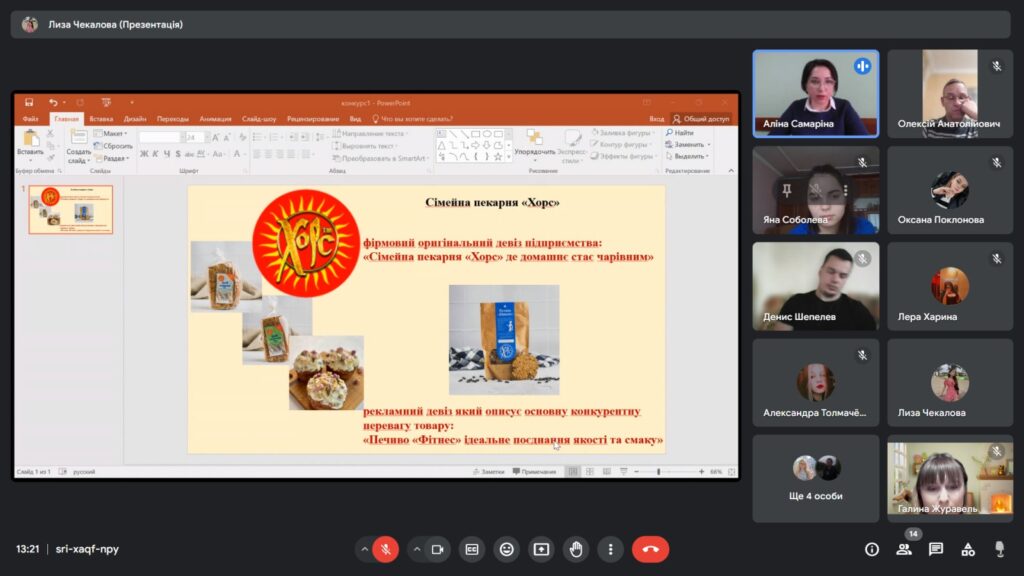
Task: Click Сбросить reset slide button
Action: (x=113, y=146)
